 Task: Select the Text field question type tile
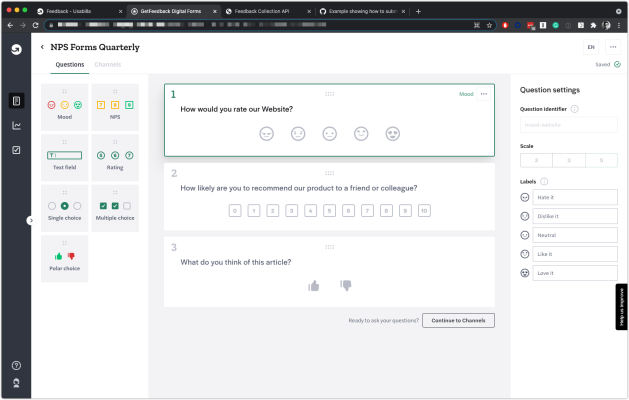65,158
